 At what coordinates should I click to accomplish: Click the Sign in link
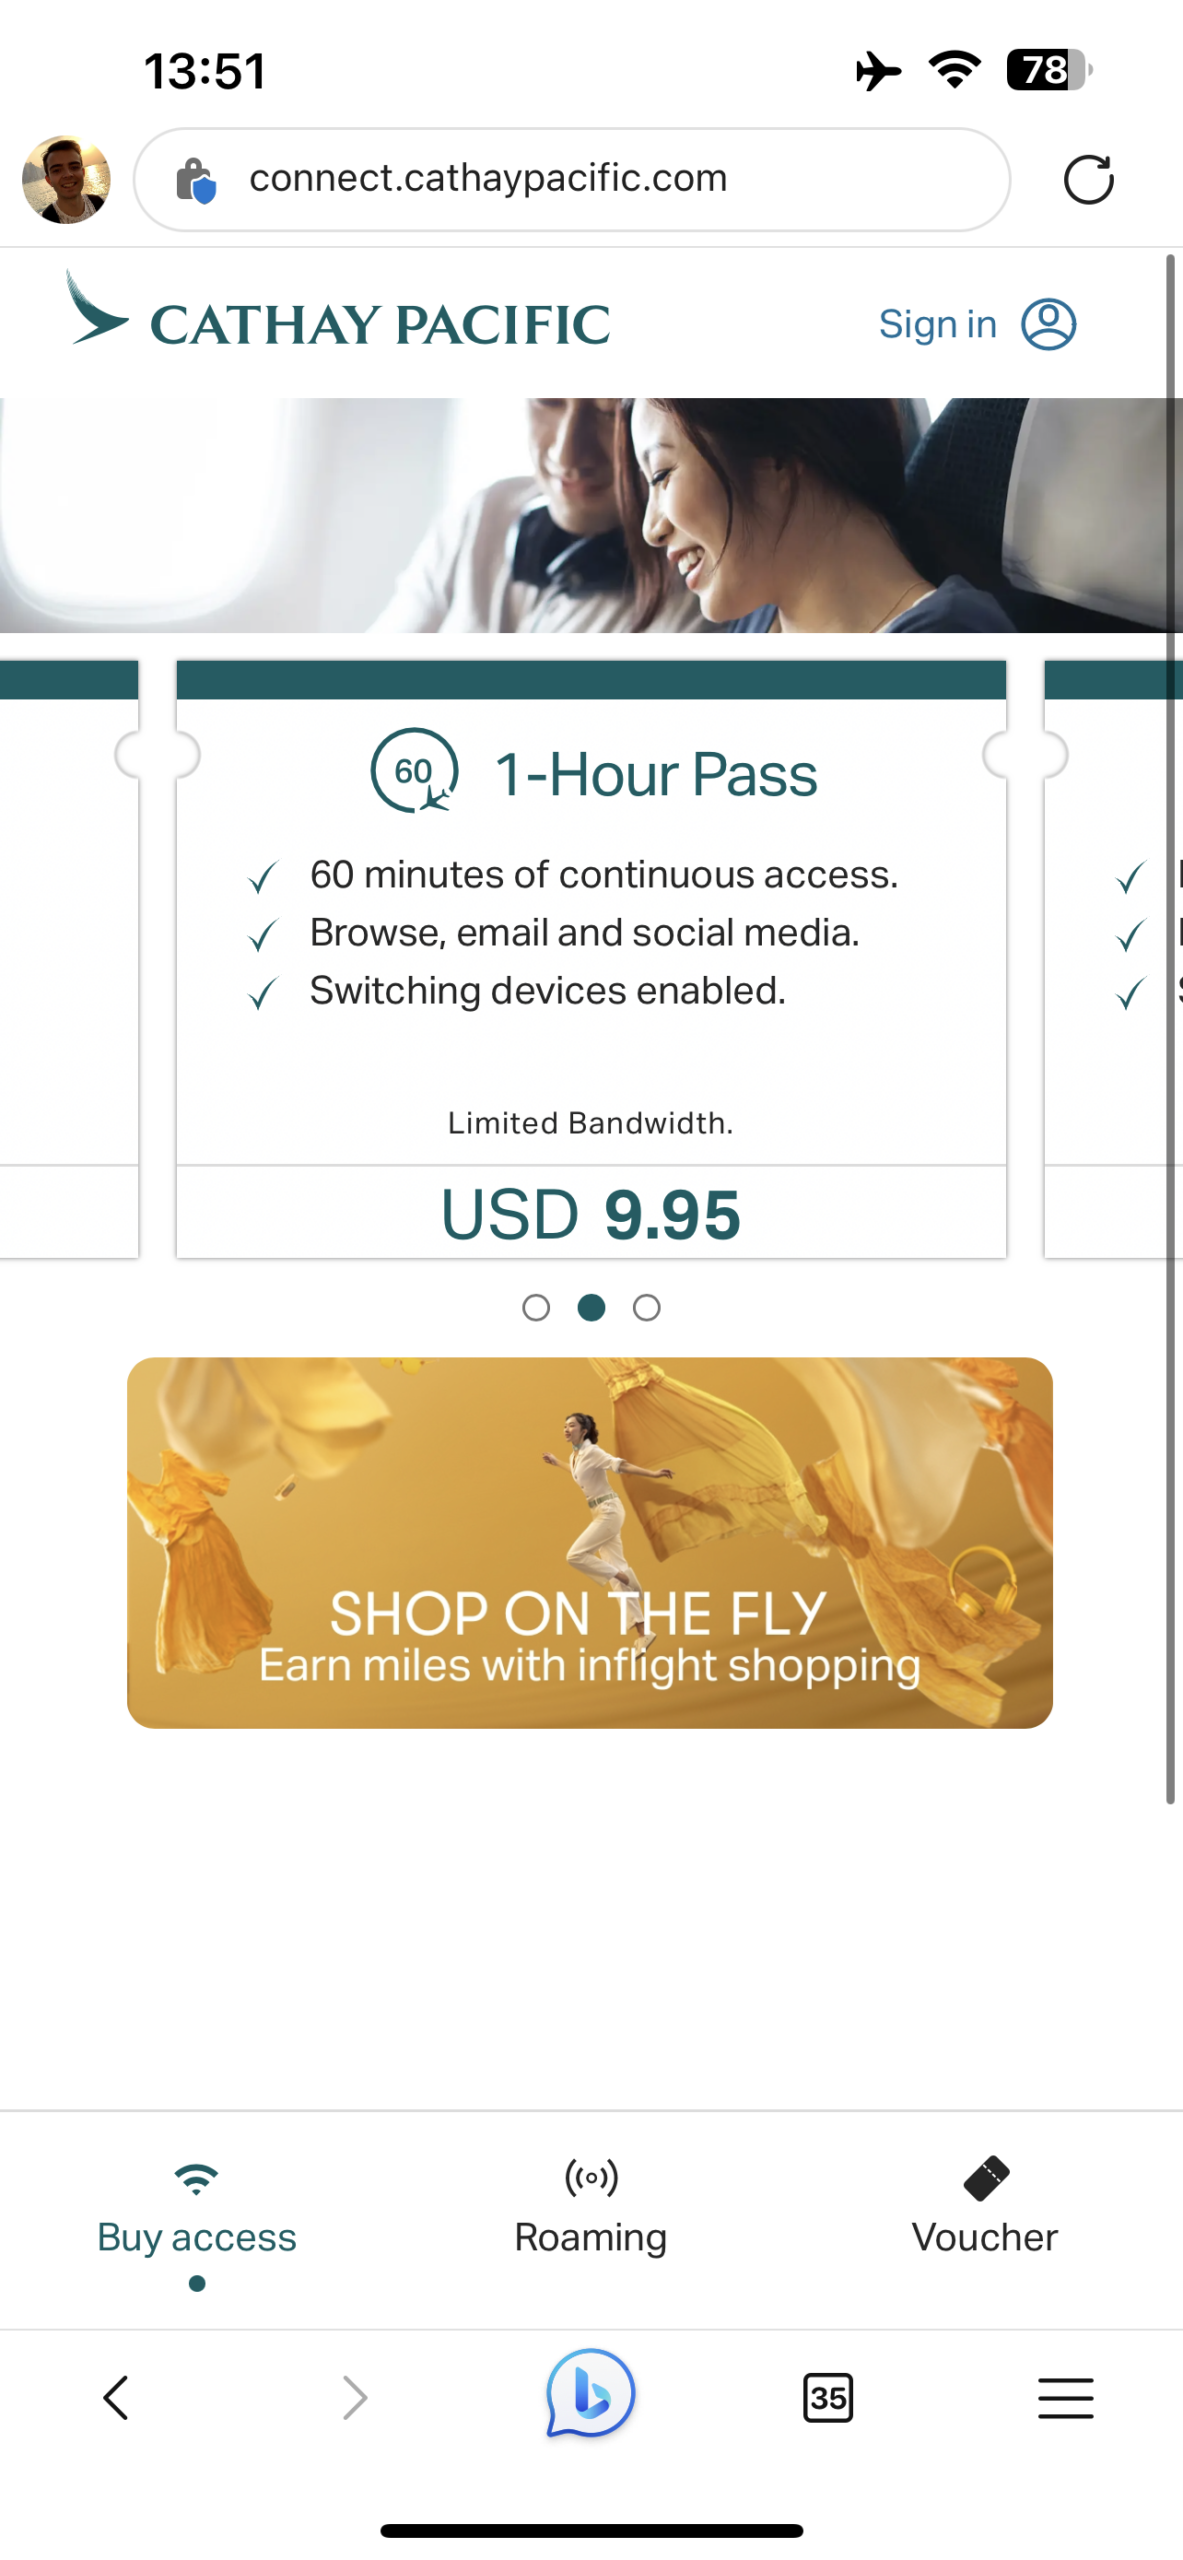(x=937, y=324)
